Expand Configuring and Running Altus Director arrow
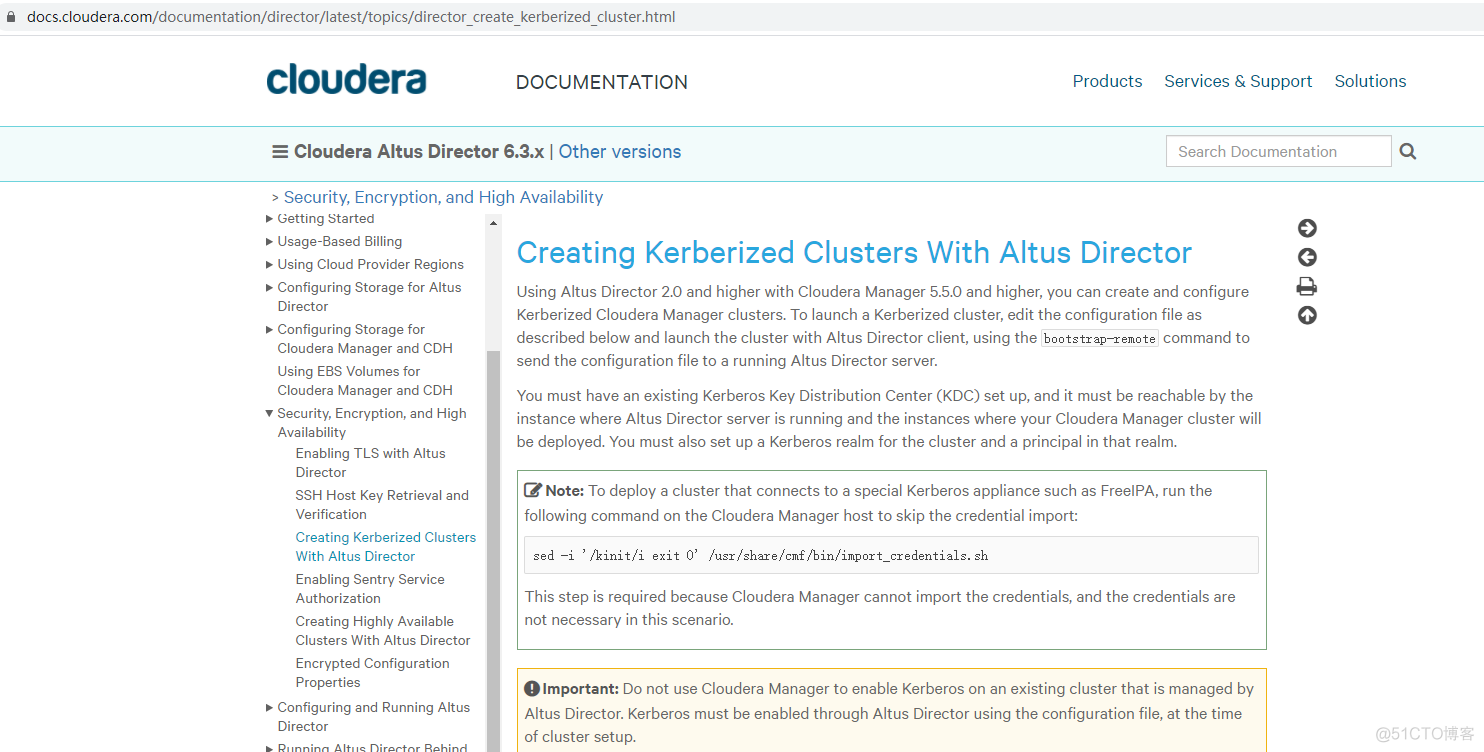Screen dimensions: 1484x752 coord(269,707)
